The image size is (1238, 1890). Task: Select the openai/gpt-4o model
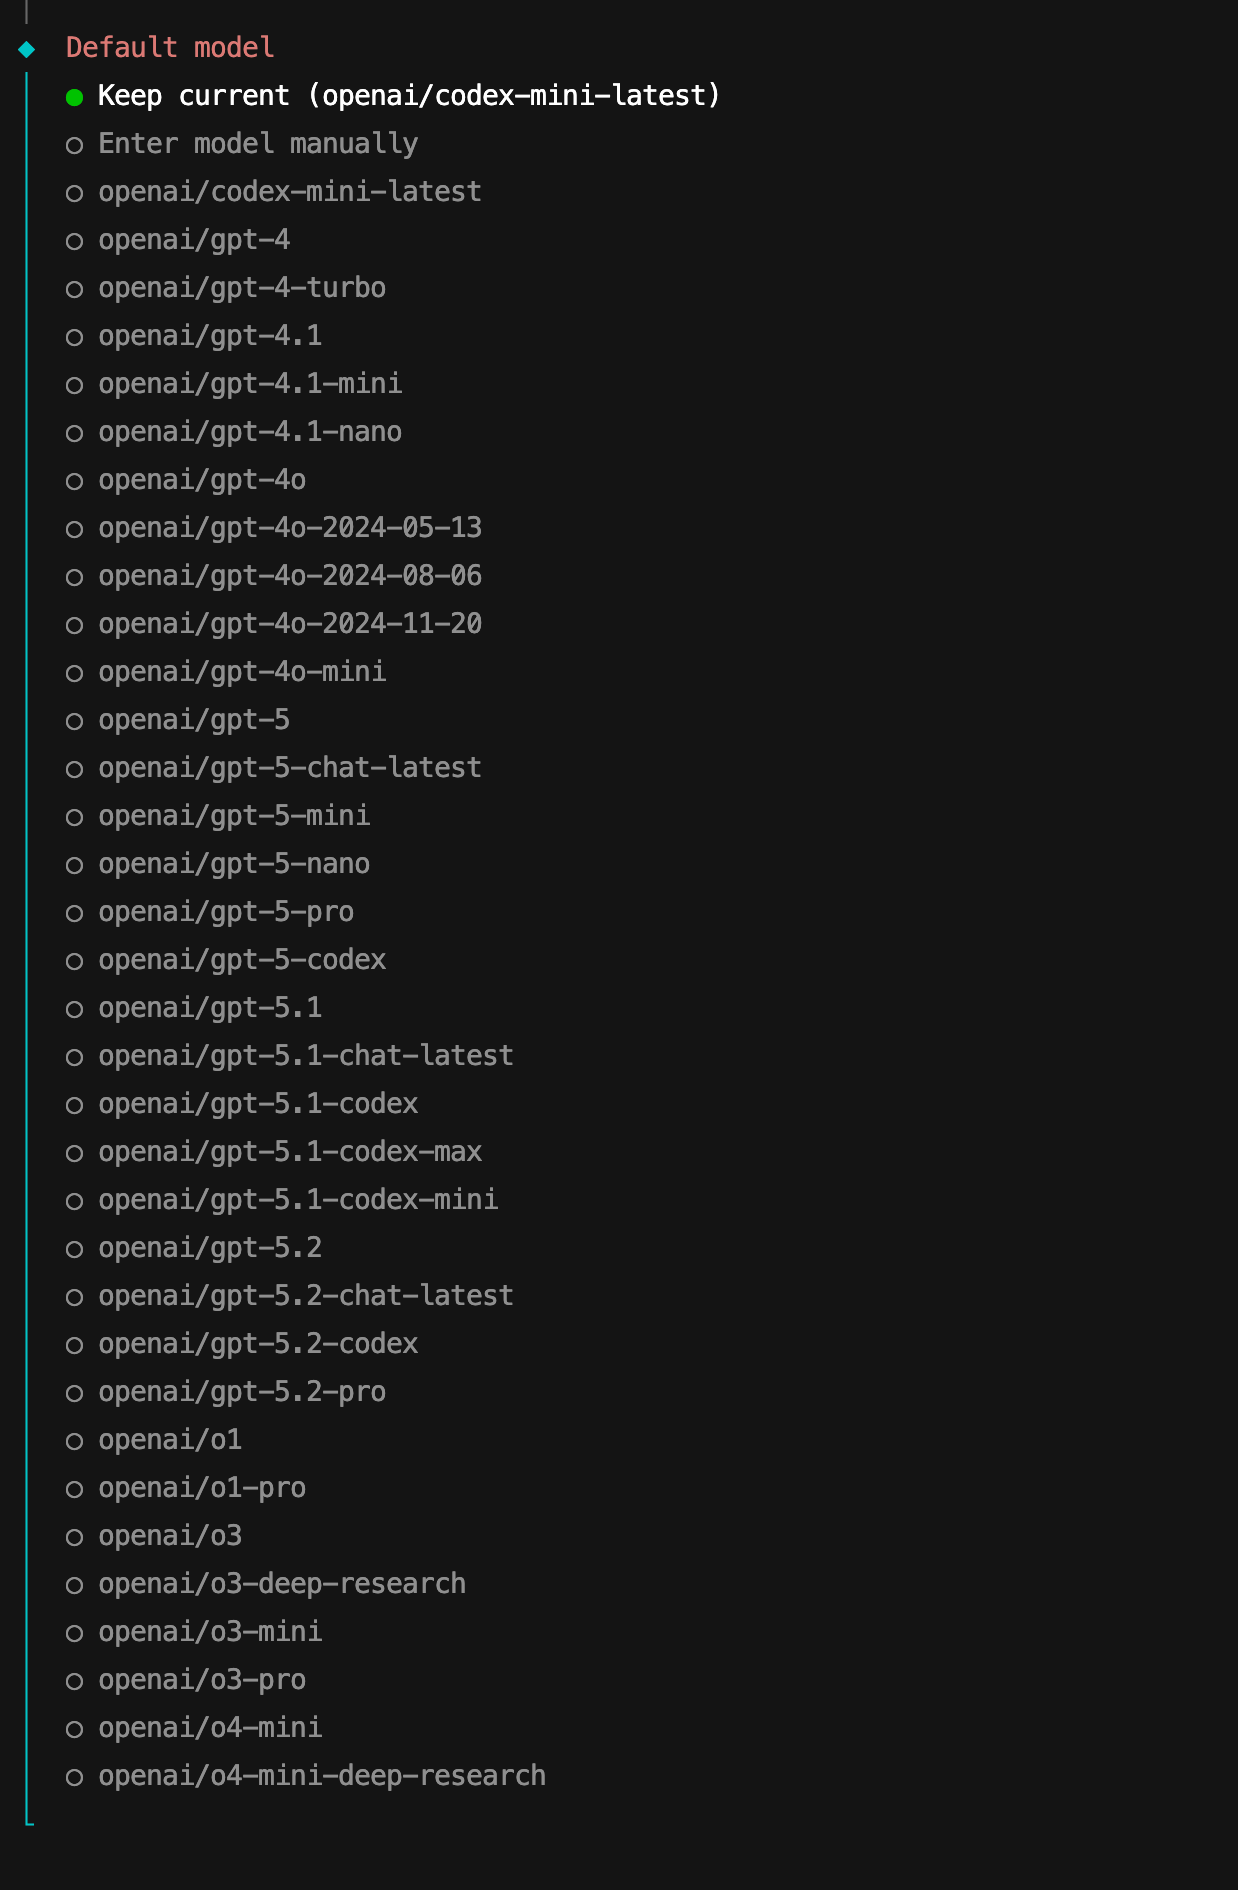[x=202, y=480]
